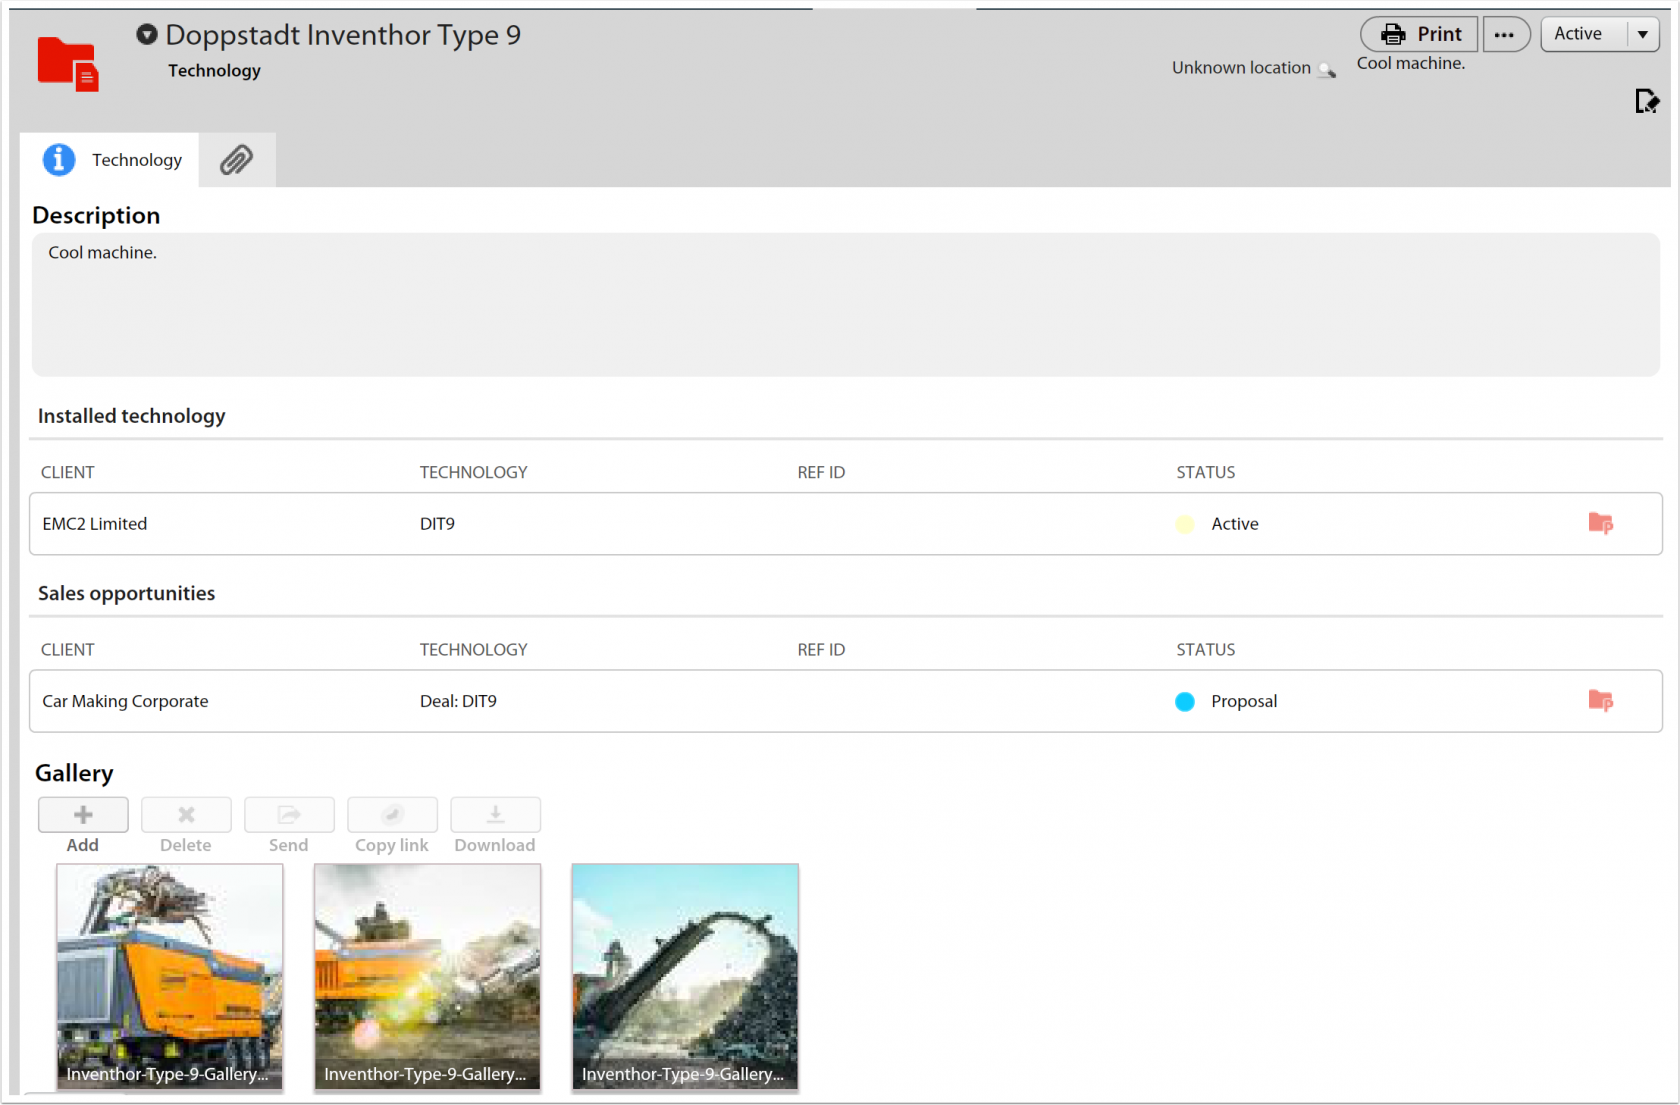Select the DIT9 technology cell
This screenshot has height=1105, width=1680.
(x=437, y=524)
